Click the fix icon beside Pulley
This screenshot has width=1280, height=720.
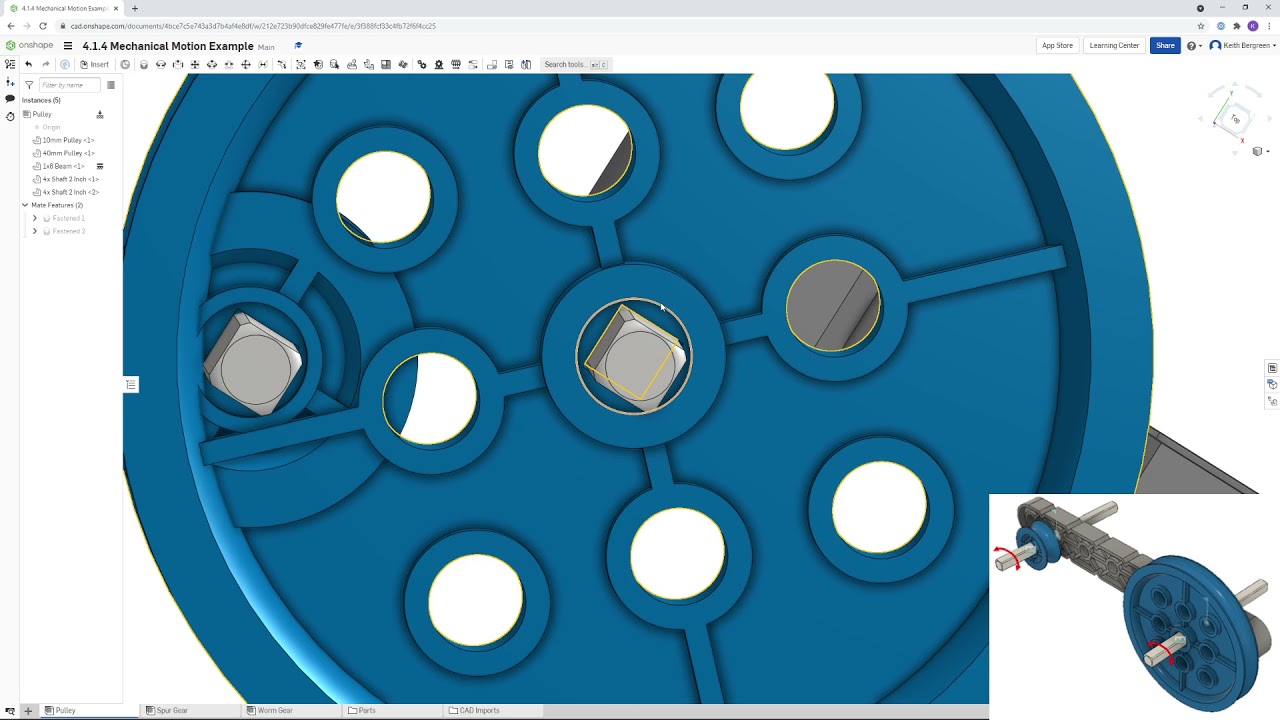tap(99, 114)
